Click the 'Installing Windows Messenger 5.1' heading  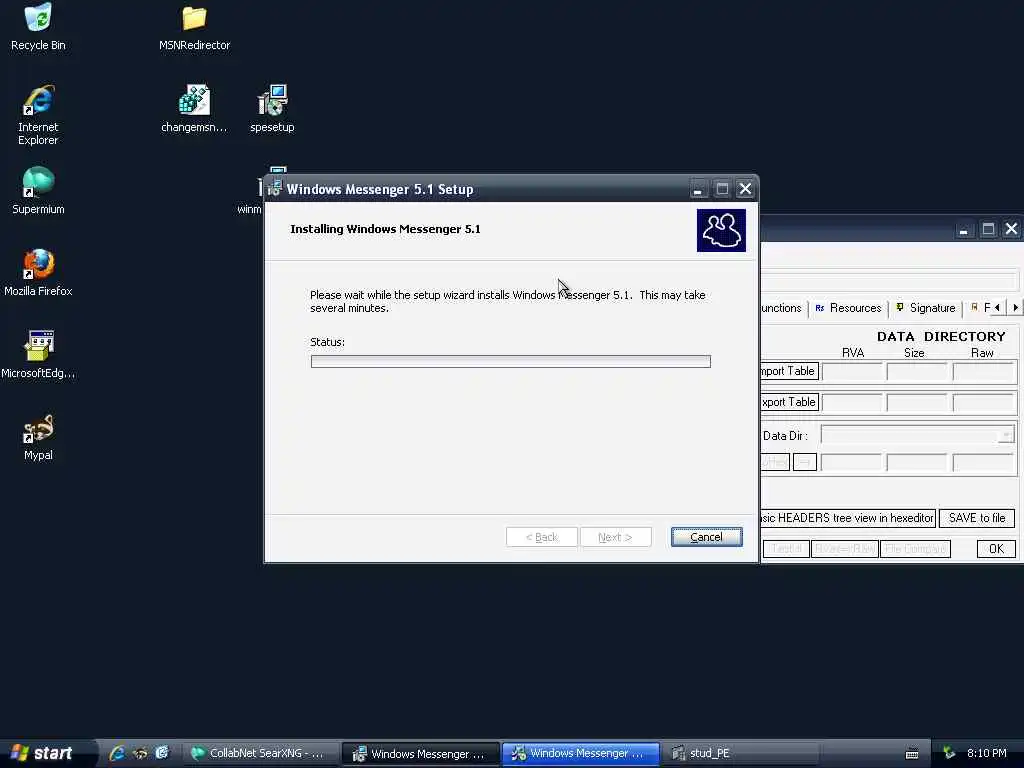(385, 229)
